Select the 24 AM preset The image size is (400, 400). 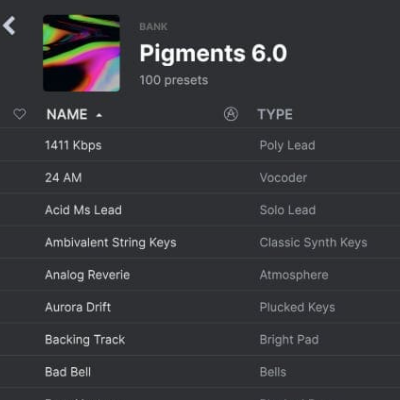pos(200,177)
